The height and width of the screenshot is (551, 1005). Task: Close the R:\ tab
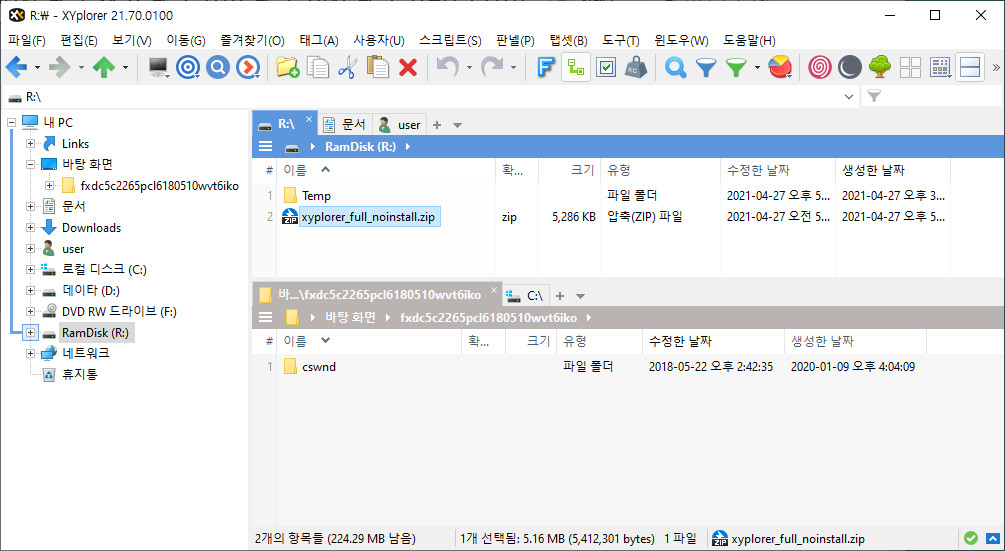308,119
